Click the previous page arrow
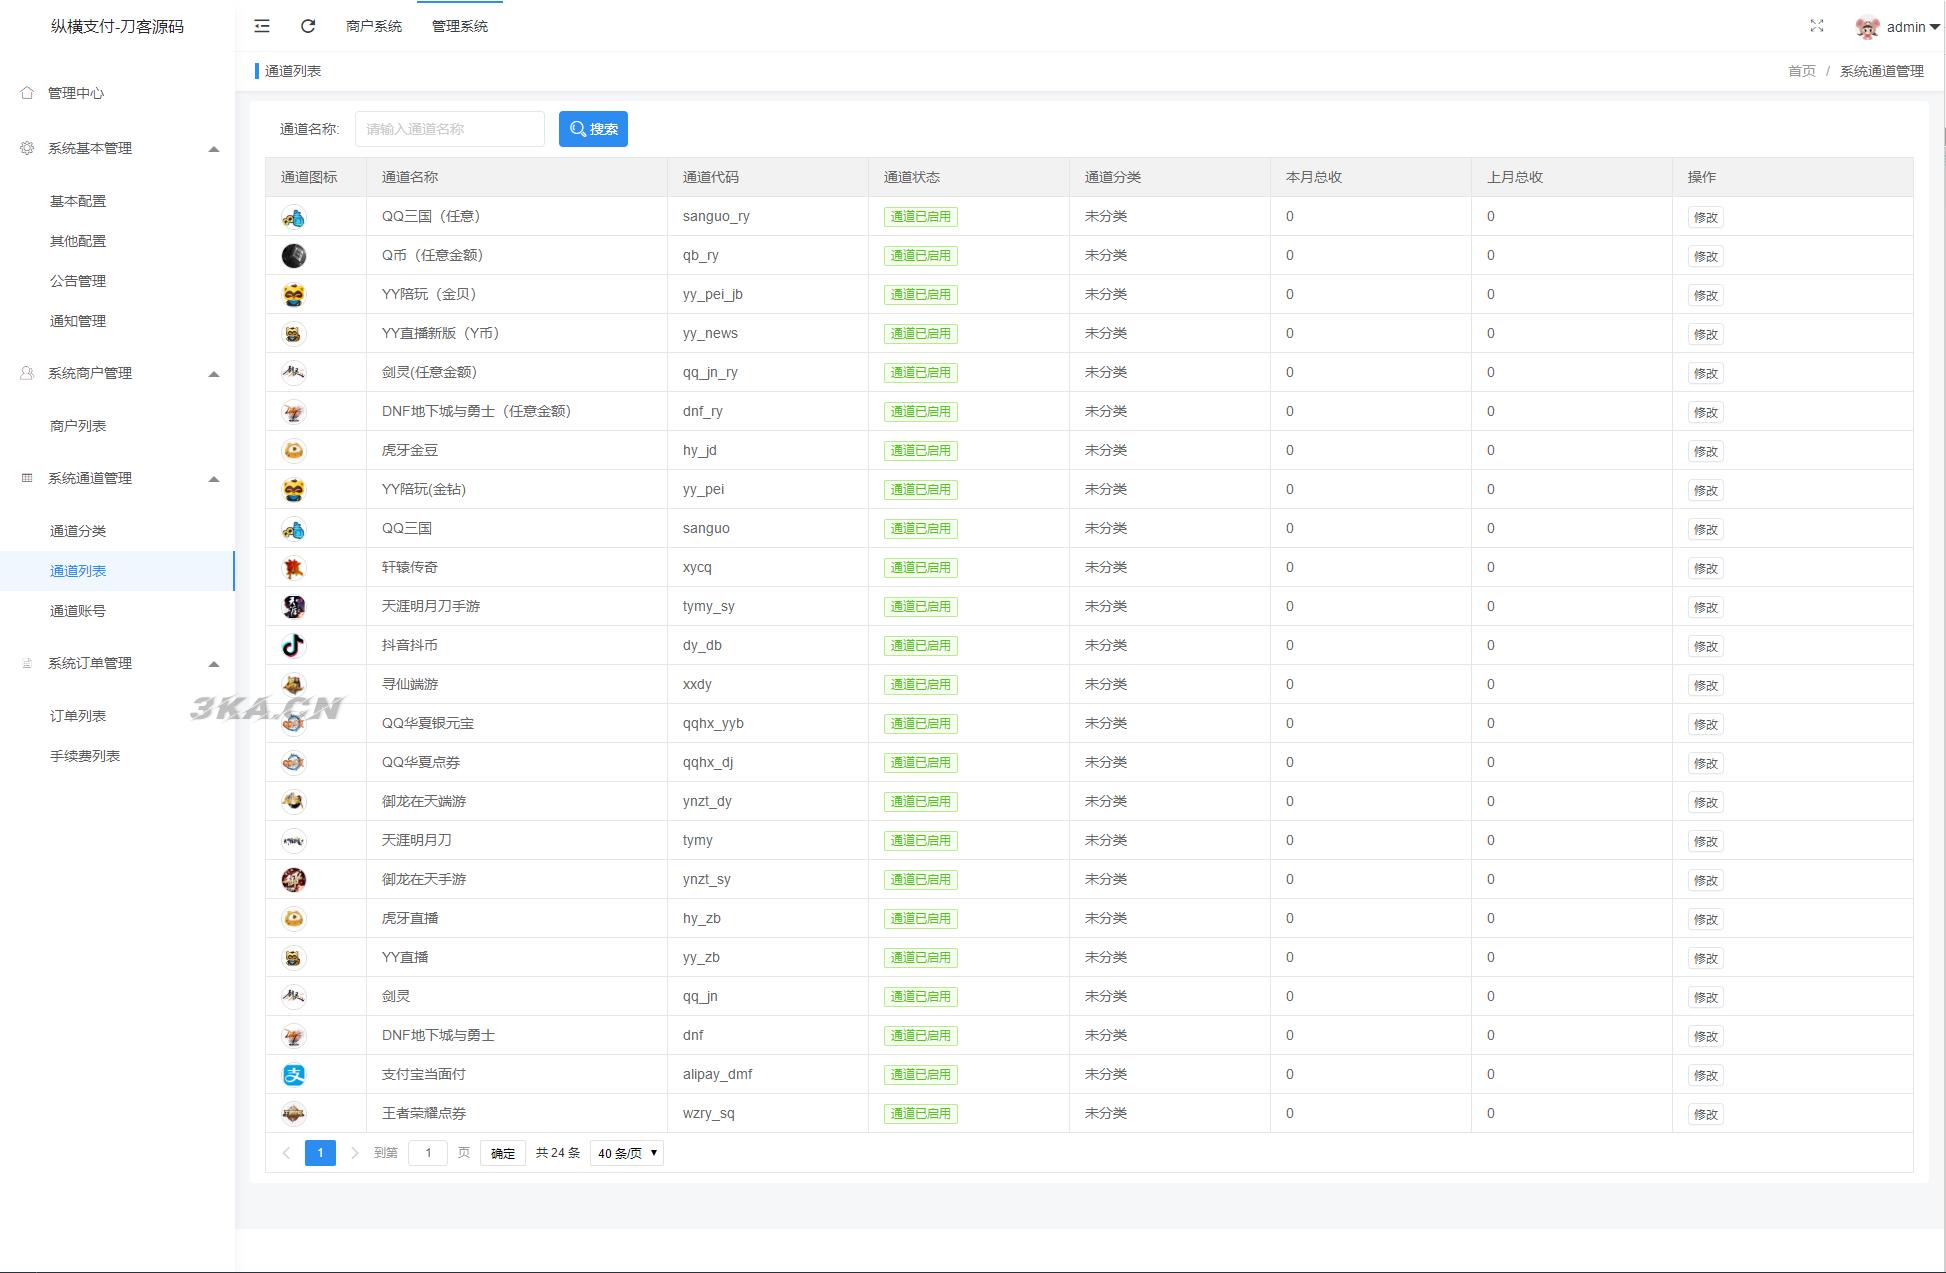This screenshot has width=1946, height=1273. pyautogui.click(x=286, y=1153)
